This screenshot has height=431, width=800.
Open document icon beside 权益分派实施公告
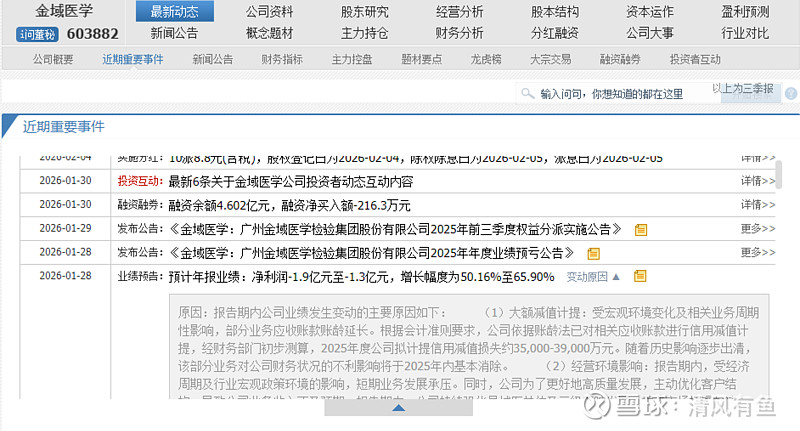click(x=641, y=230)
